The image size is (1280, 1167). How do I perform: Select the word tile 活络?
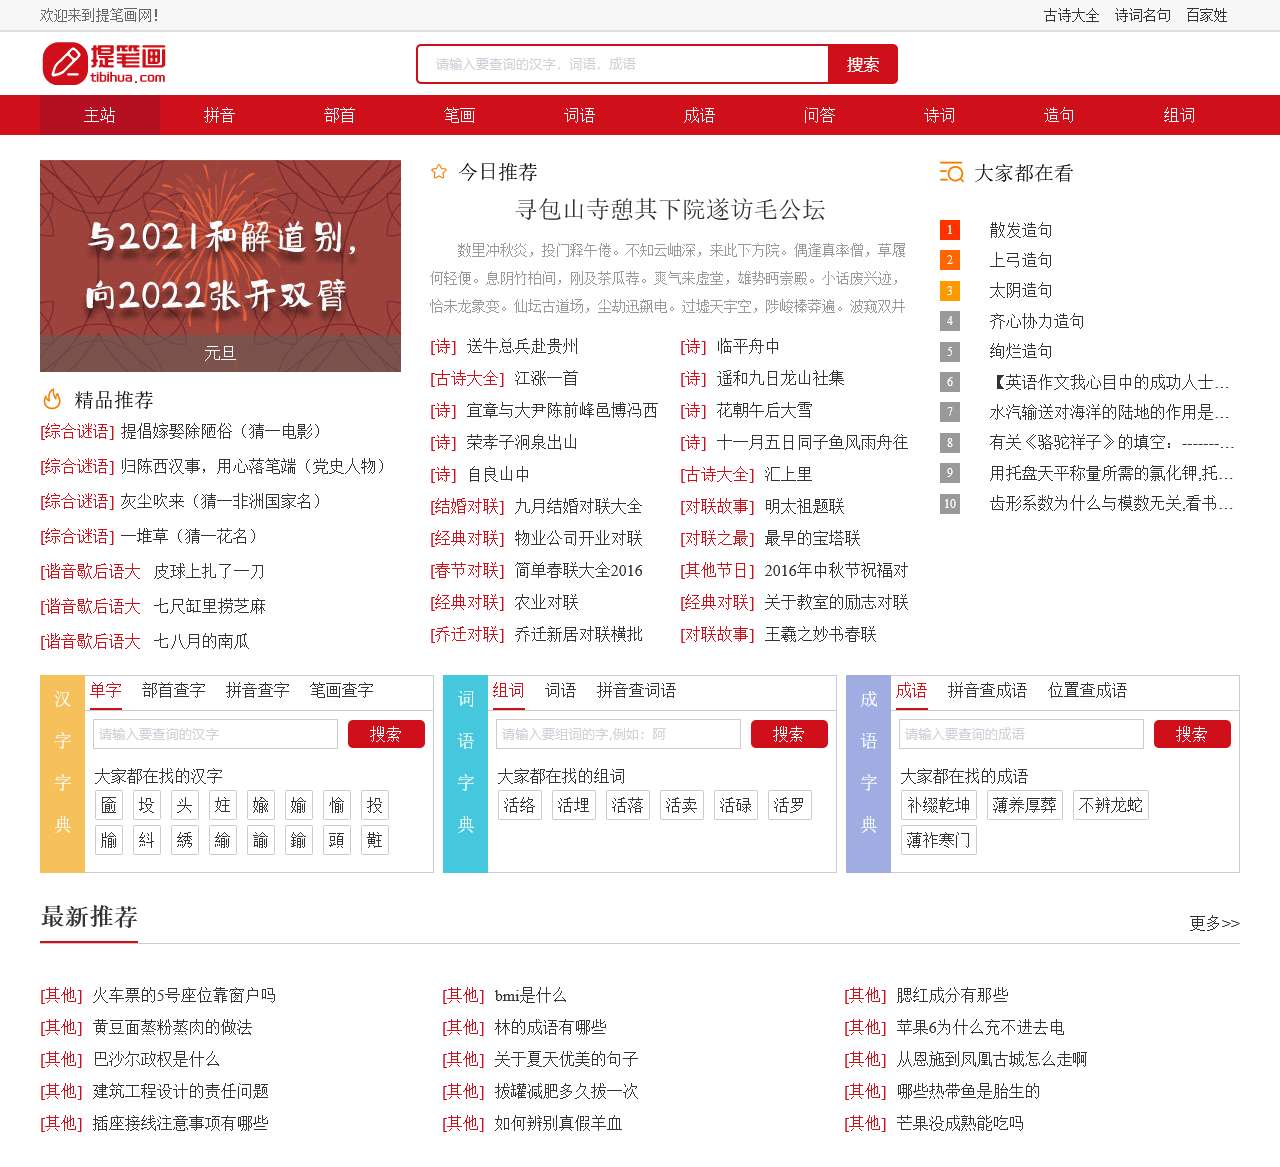coord(519,805)
